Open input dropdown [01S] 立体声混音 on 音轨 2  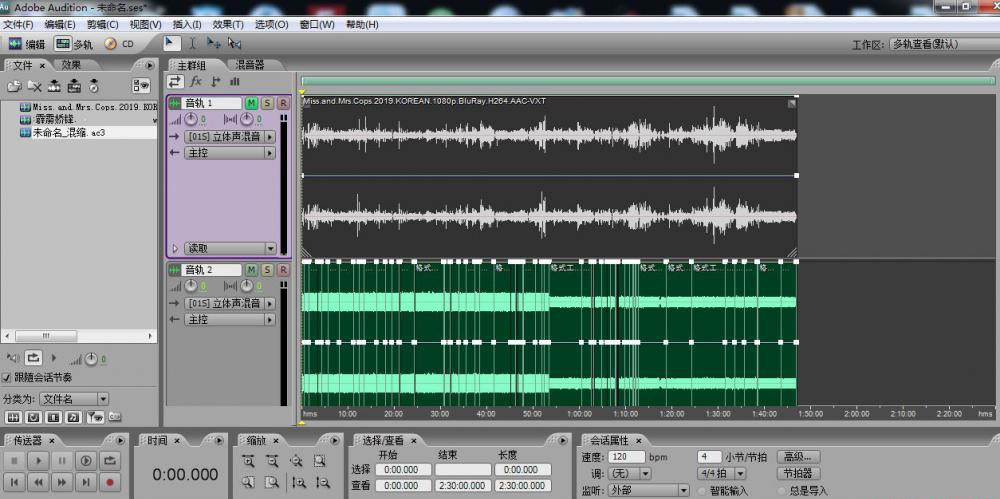230,303
